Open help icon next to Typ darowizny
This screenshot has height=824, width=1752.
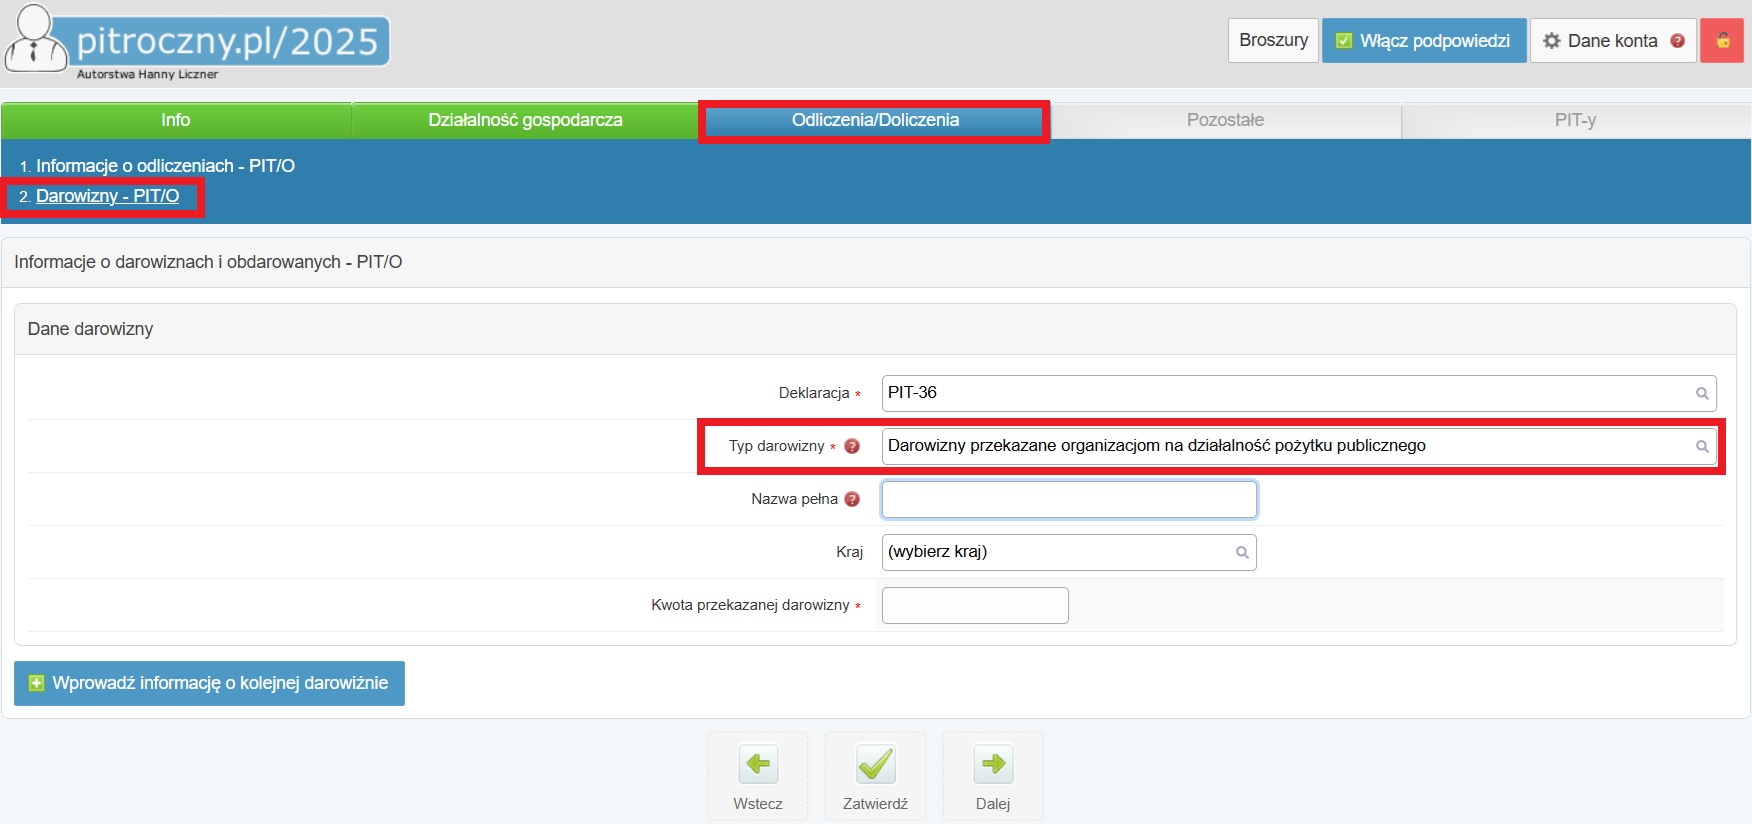pos(852,446)
